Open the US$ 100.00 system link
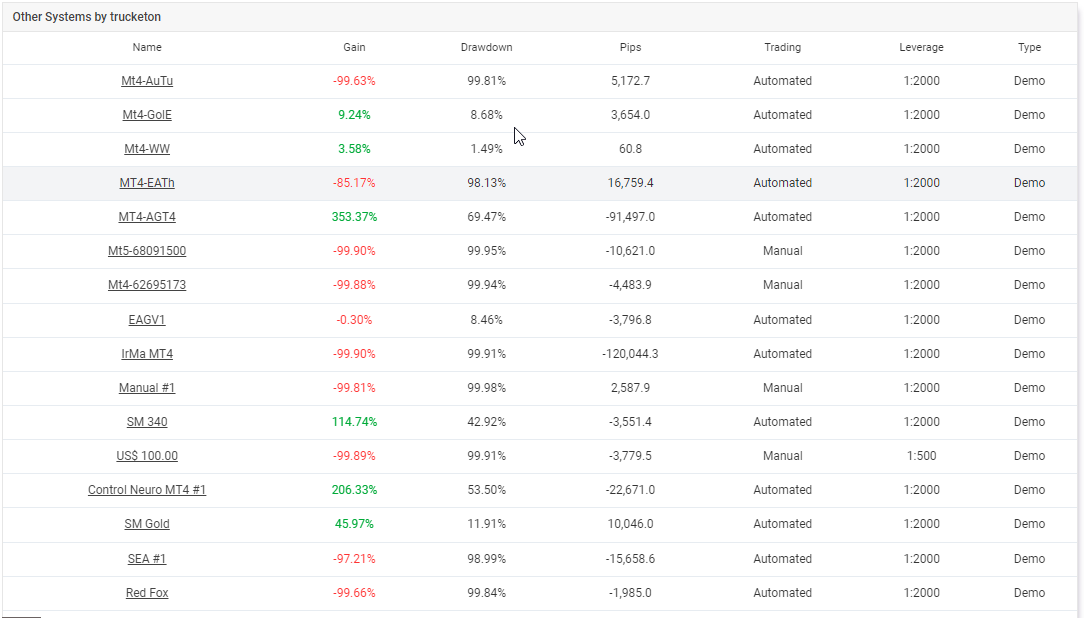1084x618 pixels. point(147,455)
